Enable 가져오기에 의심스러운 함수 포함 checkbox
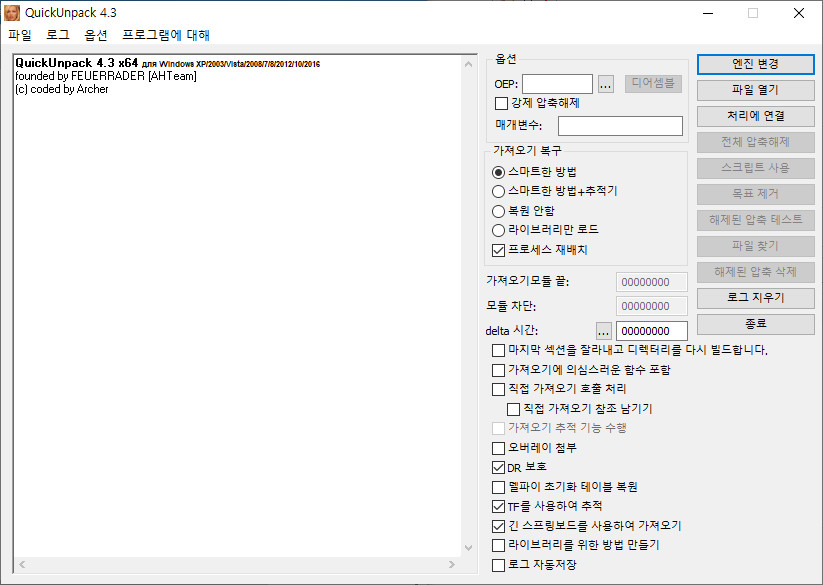Viewport: 823px width, 585px height. (498, 370)
